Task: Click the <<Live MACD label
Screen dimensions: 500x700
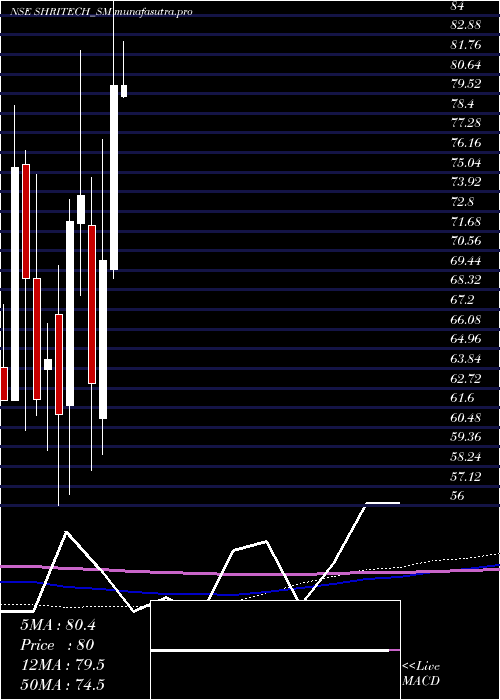Action: click(x=421, y=674)
